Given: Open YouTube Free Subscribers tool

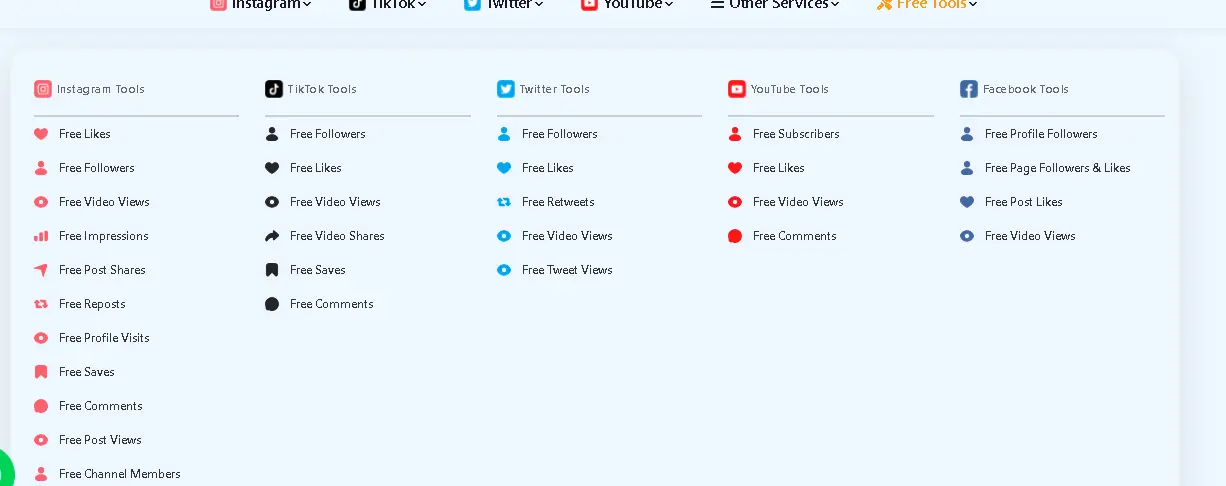Looking at the screenshot, I should click(796, 134).
